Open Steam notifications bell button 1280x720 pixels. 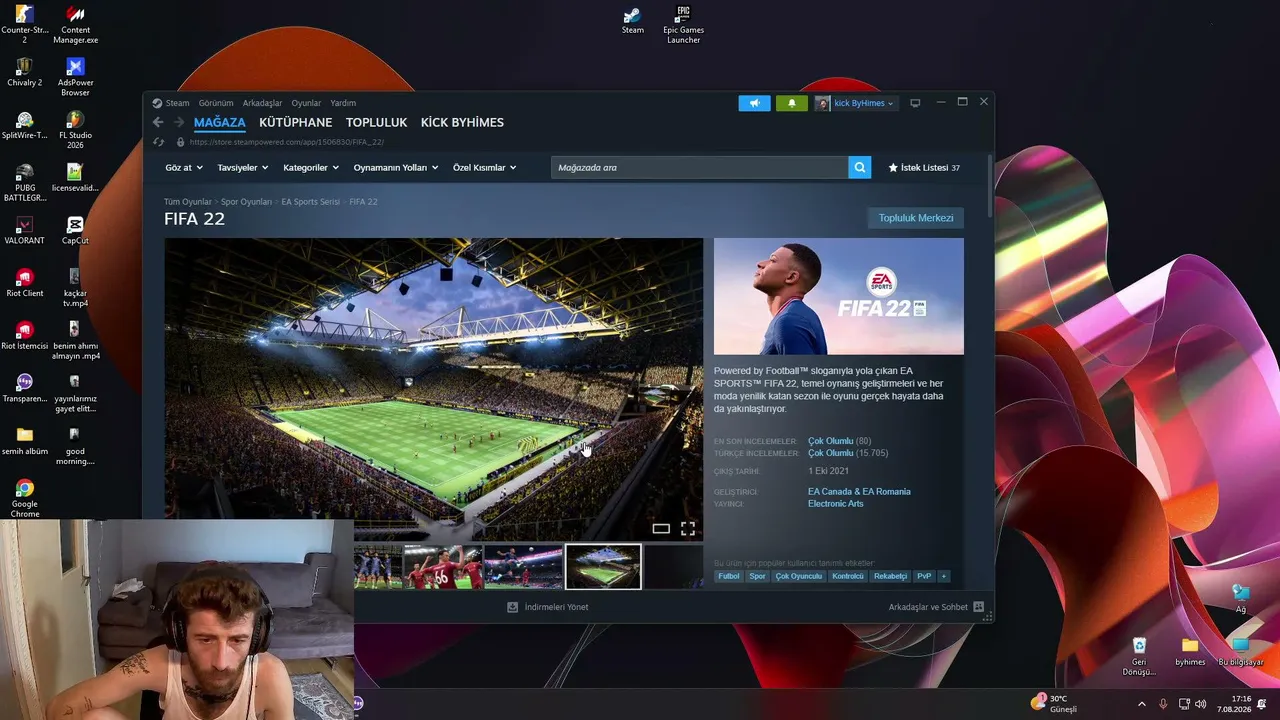[x=792, y=103]
